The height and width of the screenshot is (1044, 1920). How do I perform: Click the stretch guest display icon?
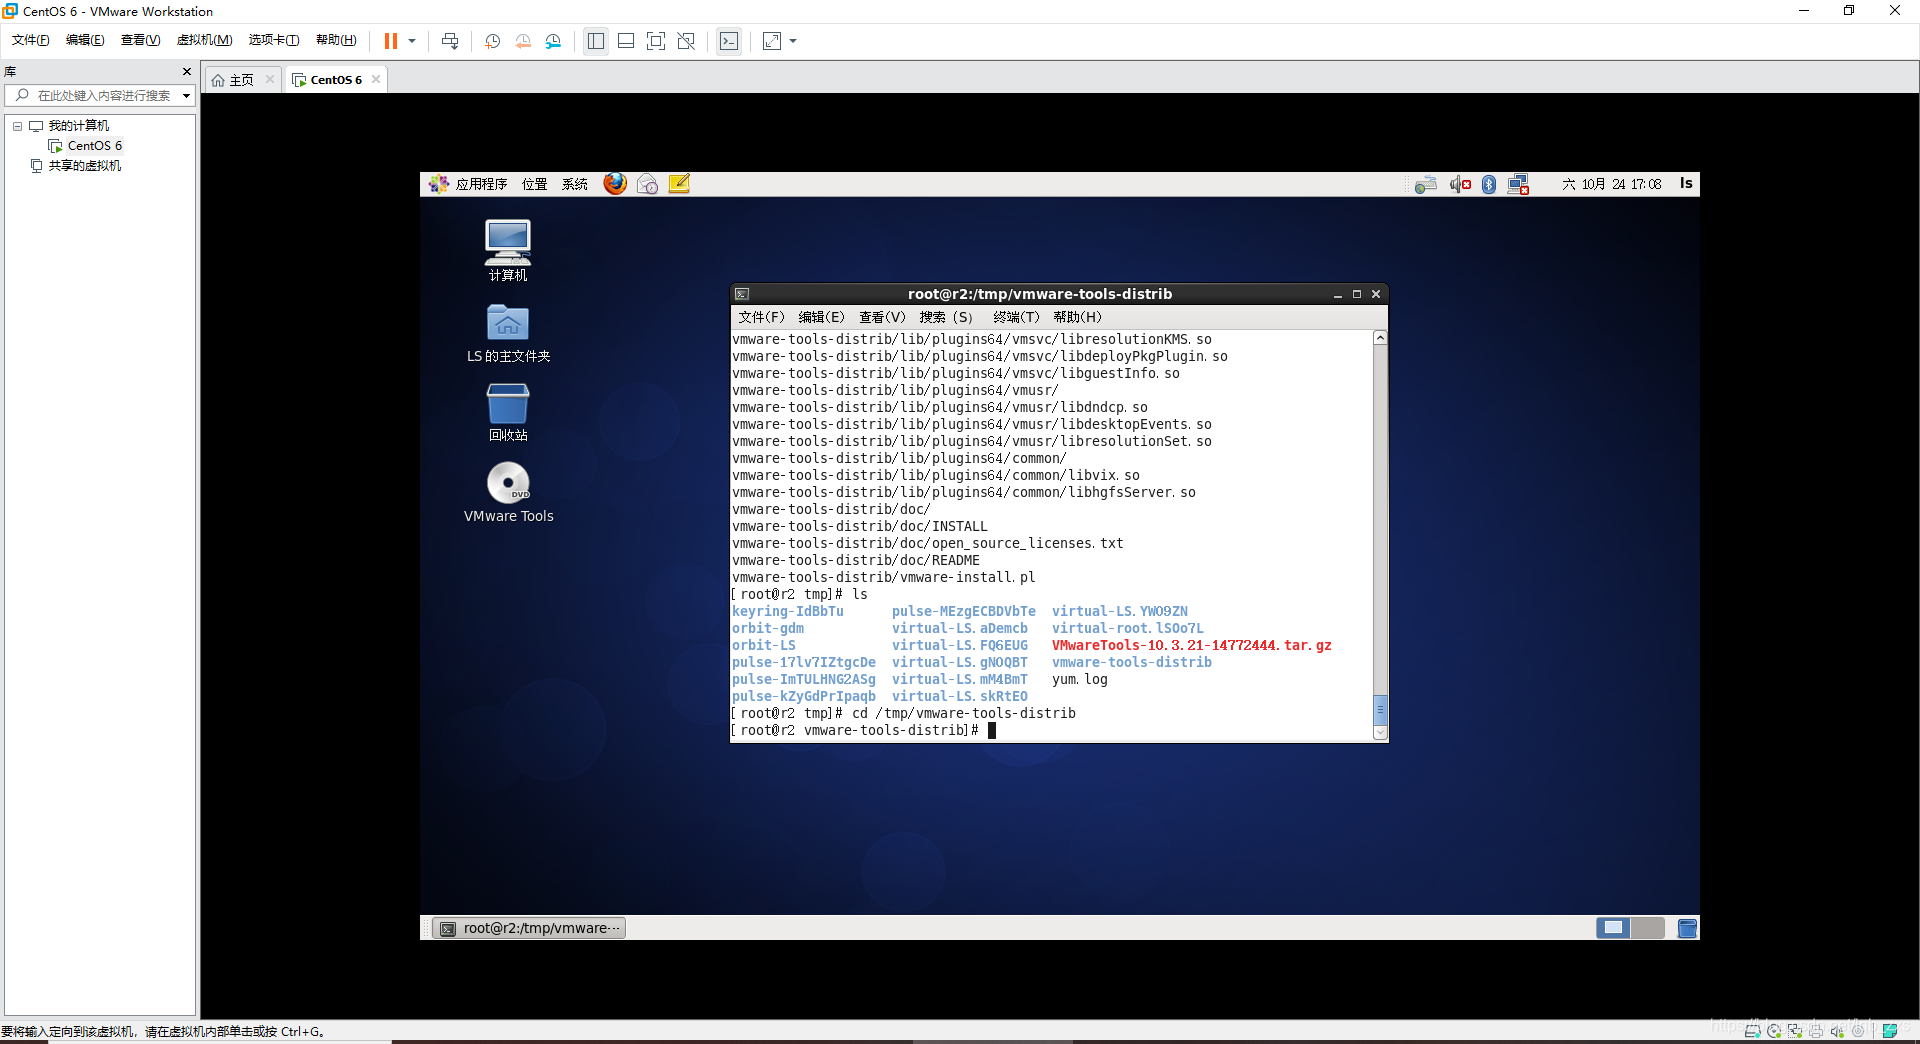click(x=772, y=41)
